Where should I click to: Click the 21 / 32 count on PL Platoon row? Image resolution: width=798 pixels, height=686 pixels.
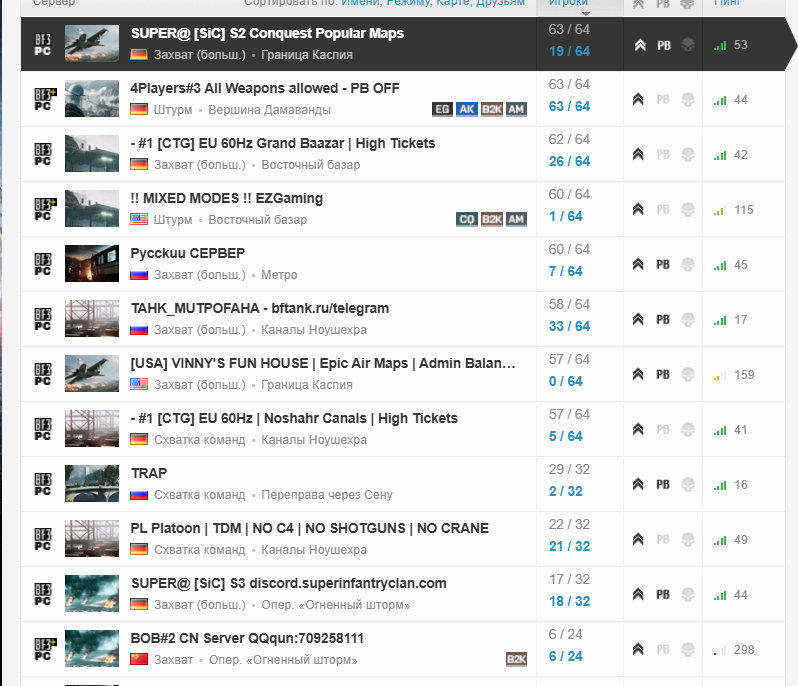coord(569,546)
